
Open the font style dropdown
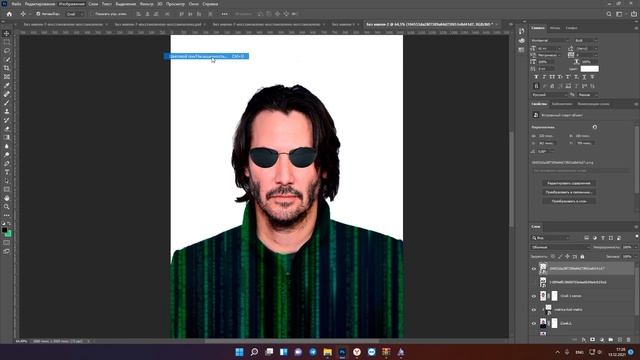(586, 40)
